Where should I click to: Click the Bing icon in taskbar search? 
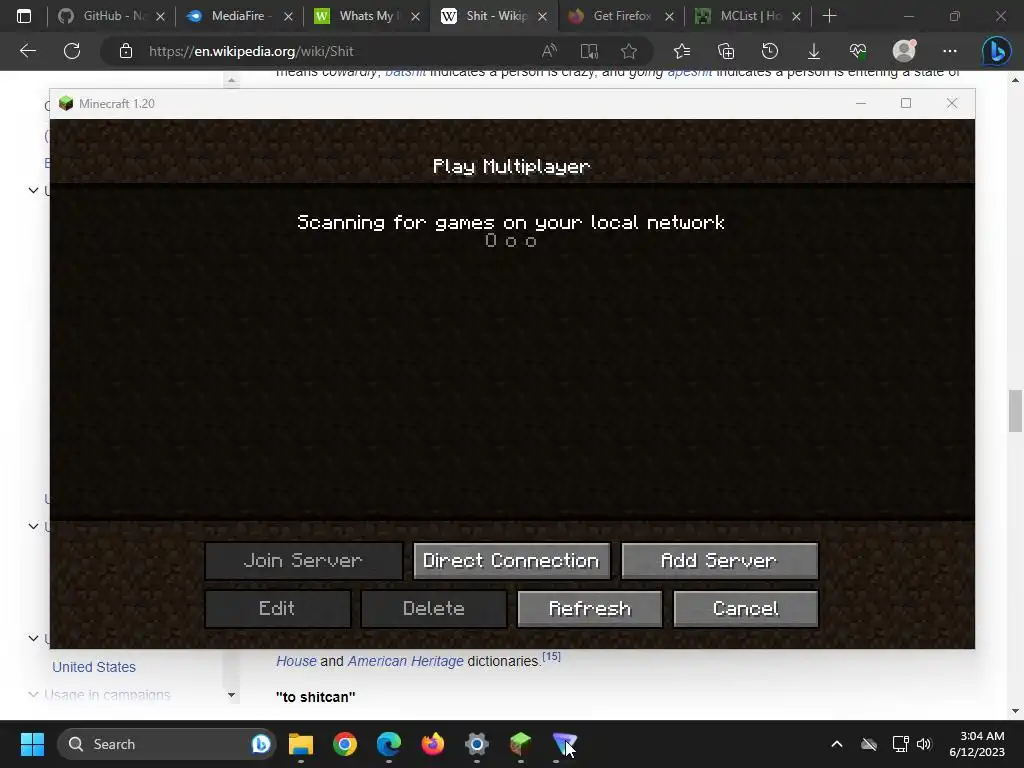tap(261, 744)
